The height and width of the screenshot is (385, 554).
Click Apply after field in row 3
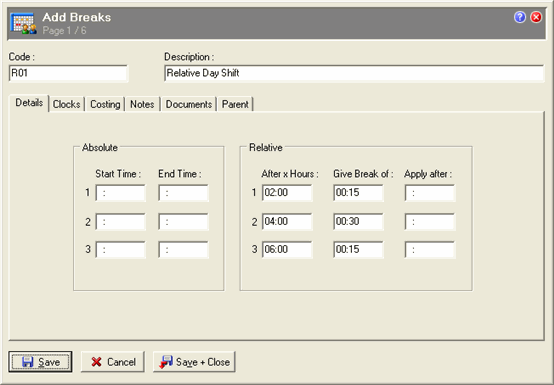coord(430,250)
